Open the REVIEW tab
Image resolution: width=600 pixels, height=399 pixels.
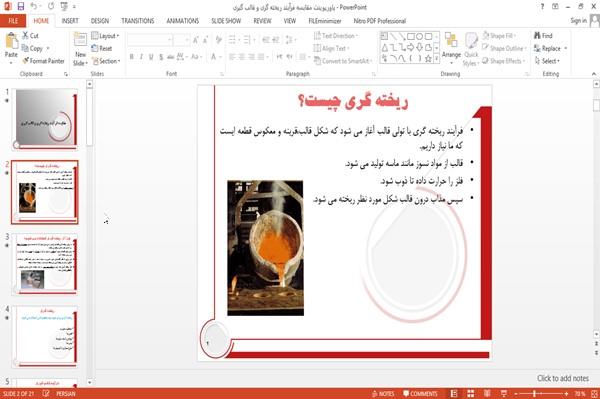262,21
